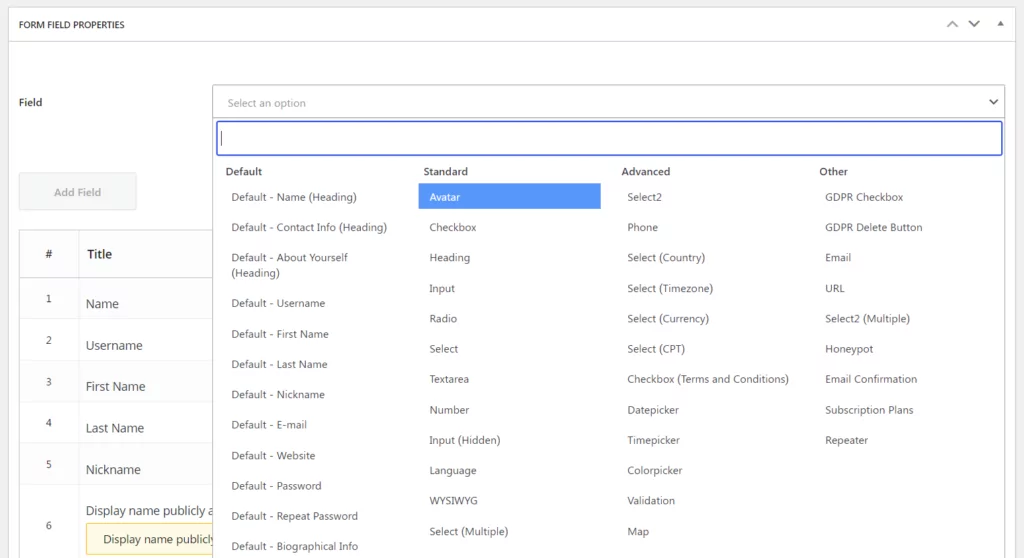Select Default - Nickname option
Screen dimensions: 1024x558
pyautogui.click(x=278, y=395)
